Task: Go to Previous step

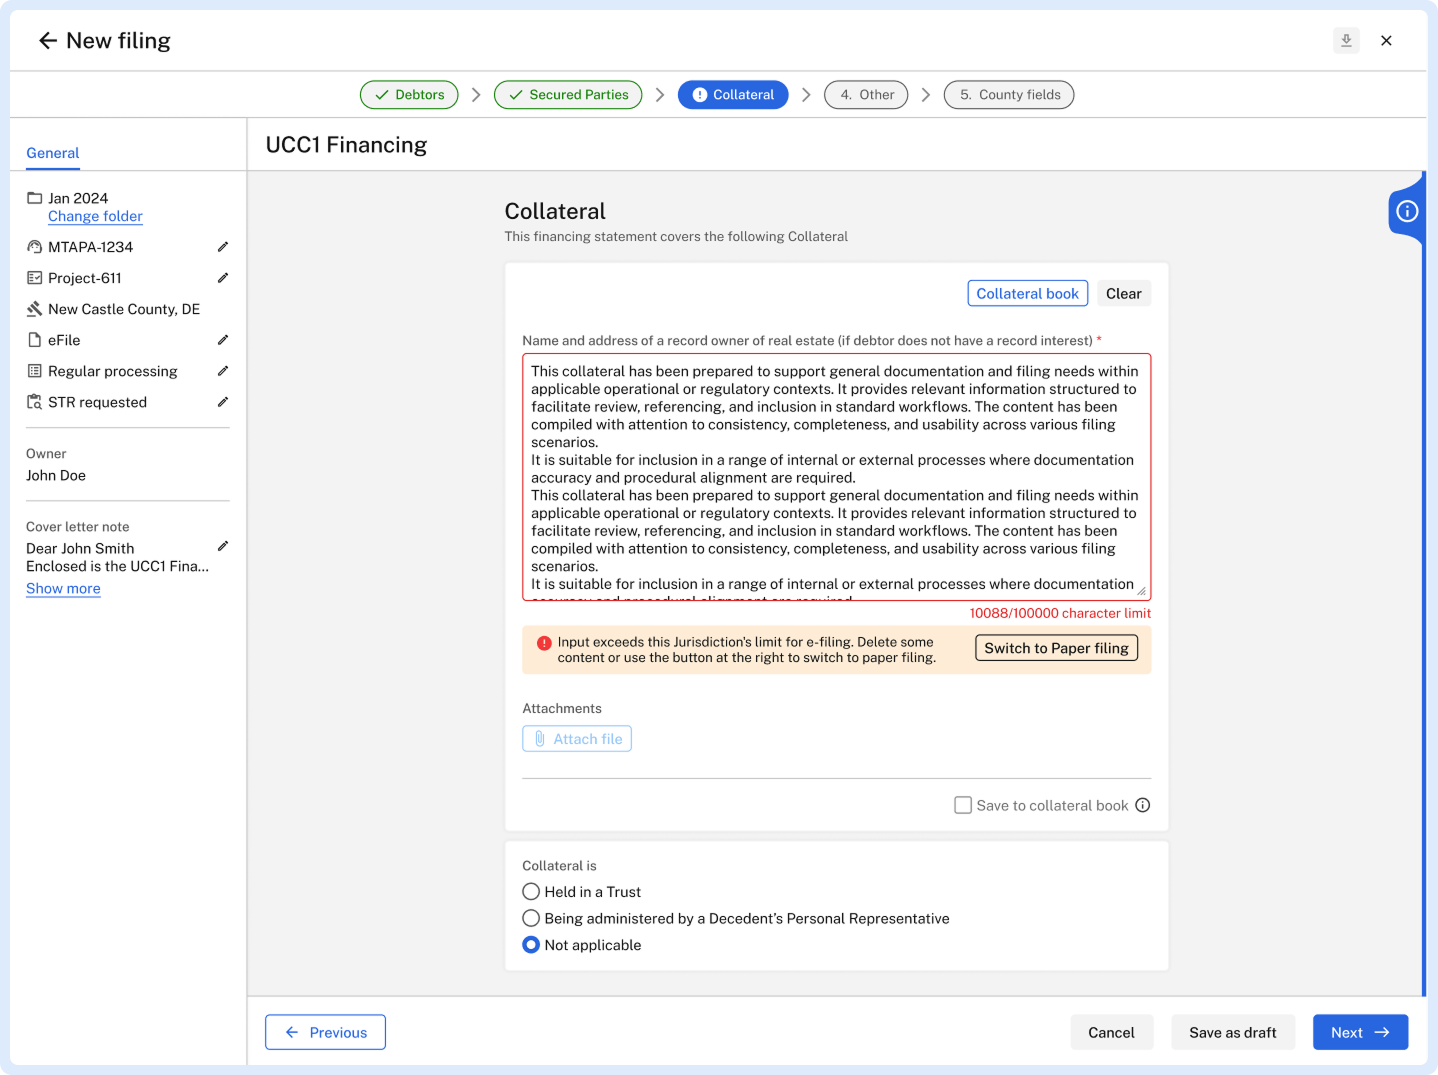Action: point(325,1032)
